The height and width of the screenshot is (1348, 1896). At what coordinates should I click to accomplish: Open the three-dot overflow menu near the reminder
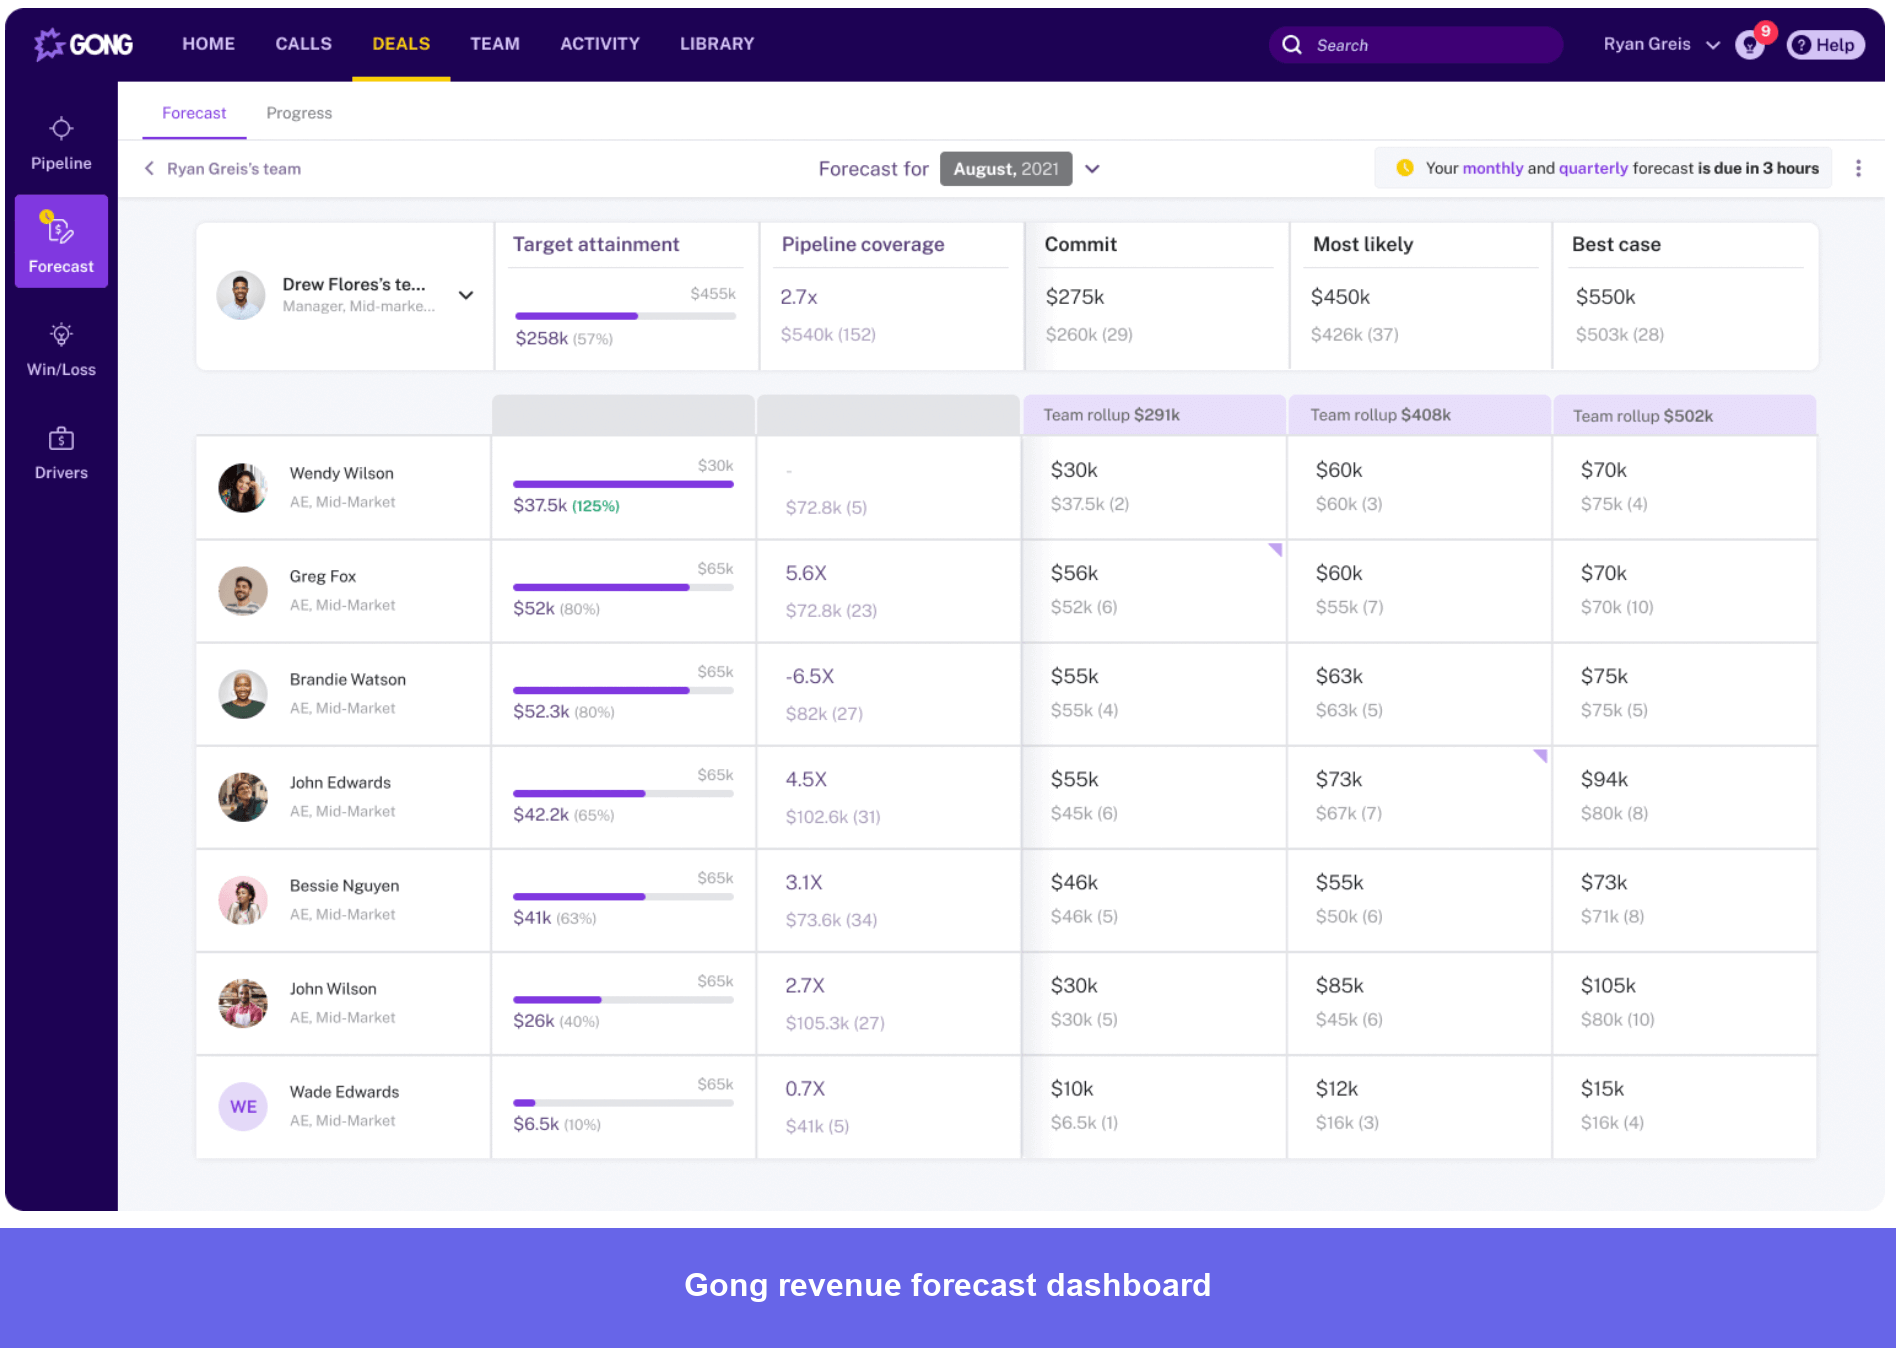[1859, 168]
